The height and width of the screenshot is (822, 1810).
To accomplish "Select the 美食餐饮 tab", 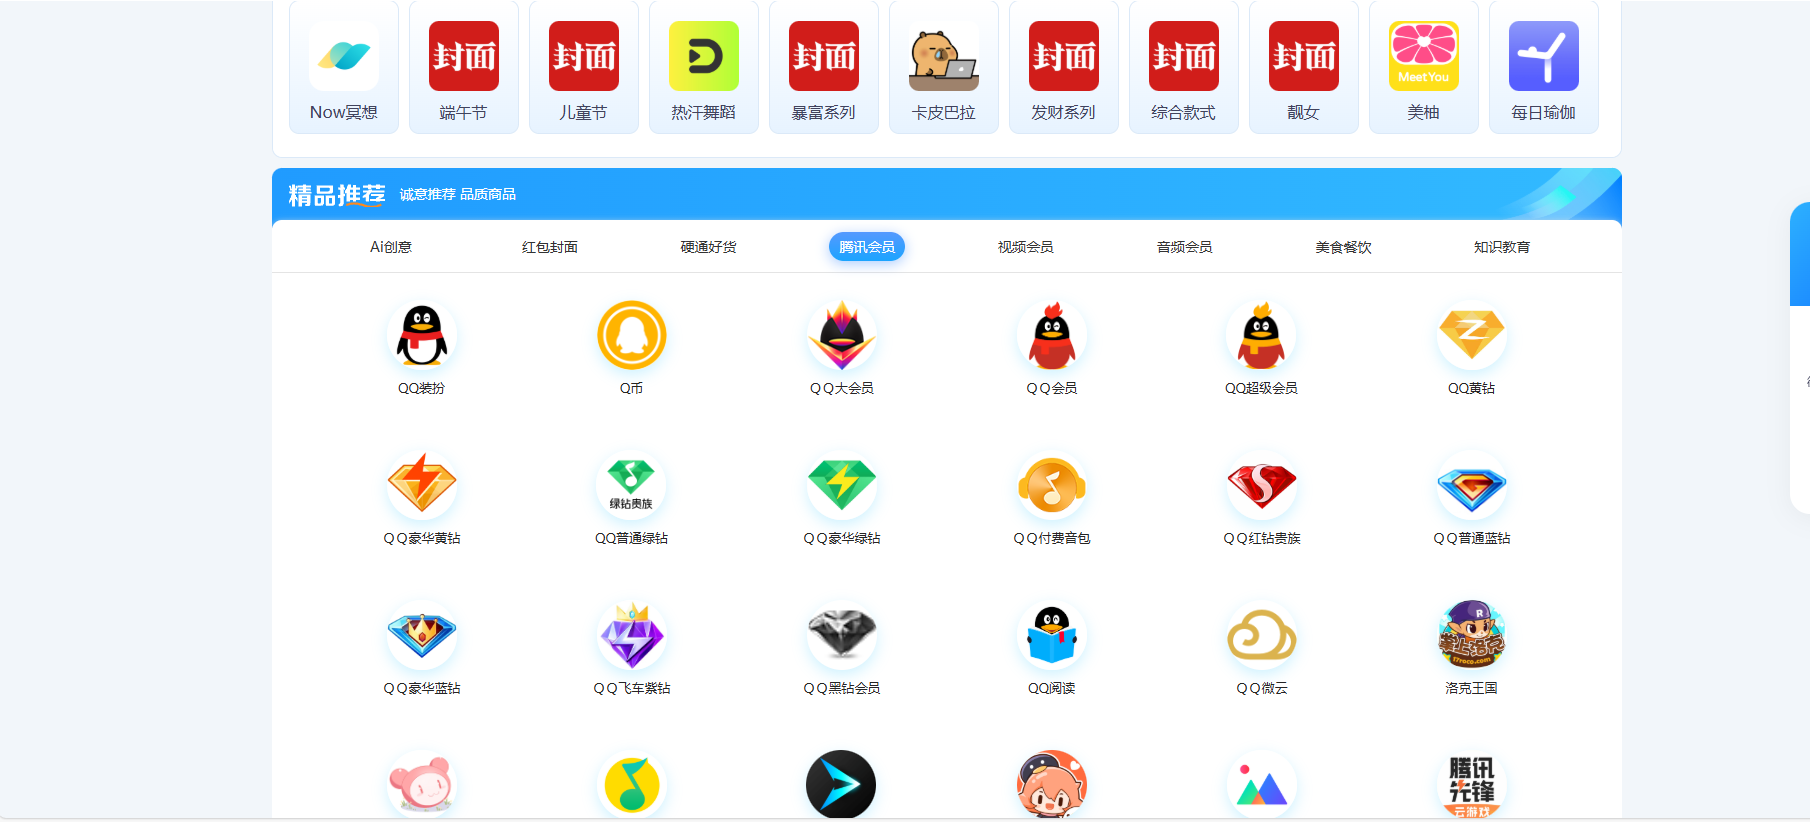I will pyautogui.click(x=1343, y=247).
